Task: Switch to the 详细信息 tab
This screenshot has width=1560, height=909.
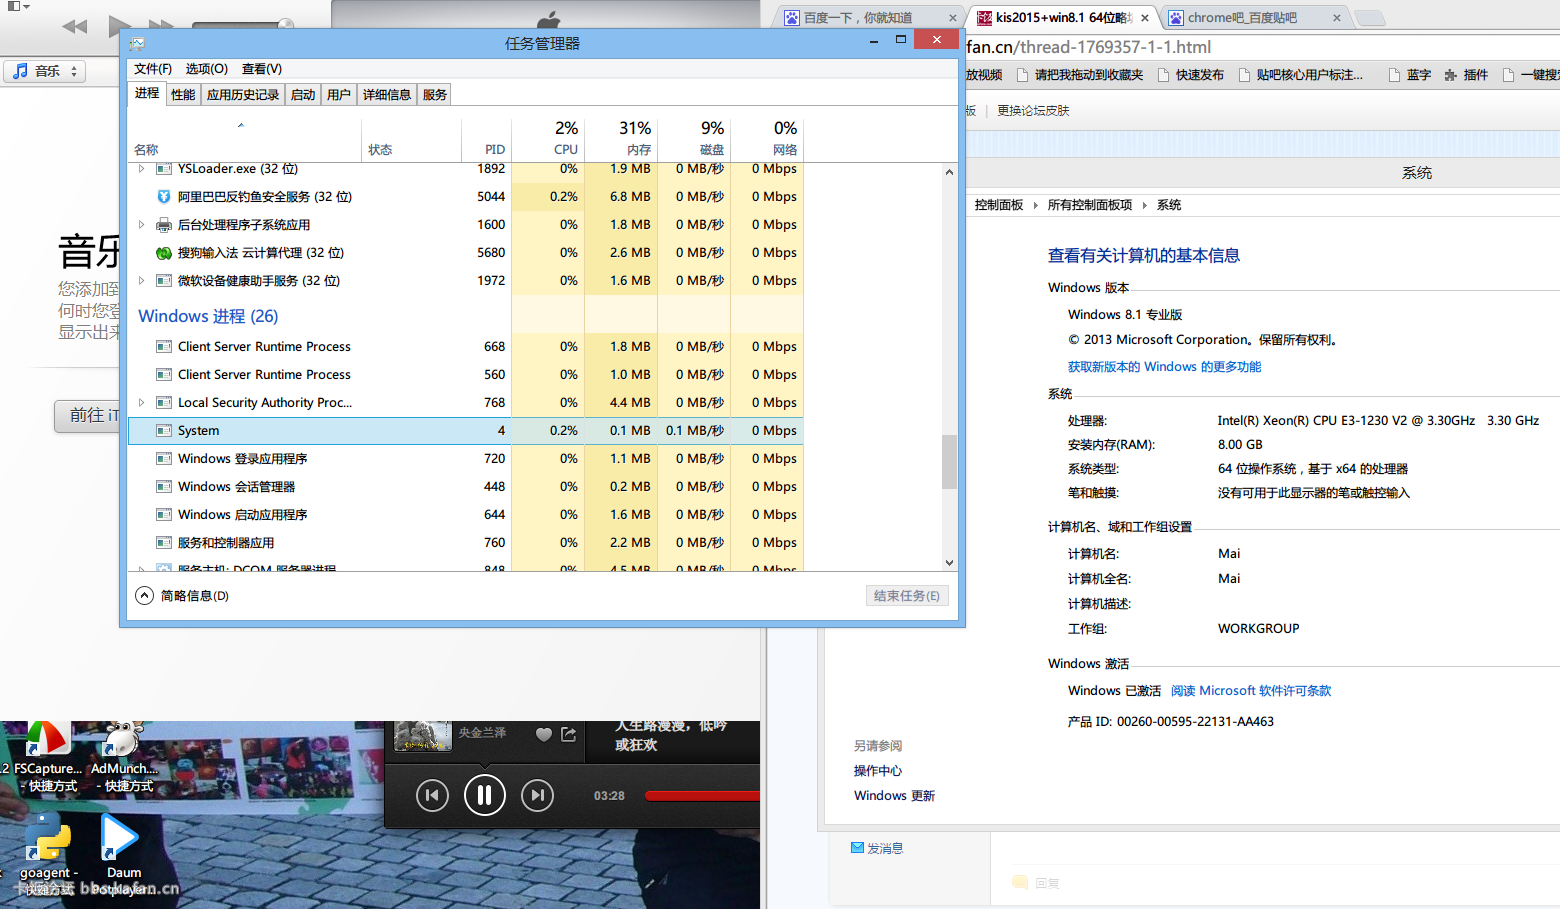Action: [x=387, y=95]
